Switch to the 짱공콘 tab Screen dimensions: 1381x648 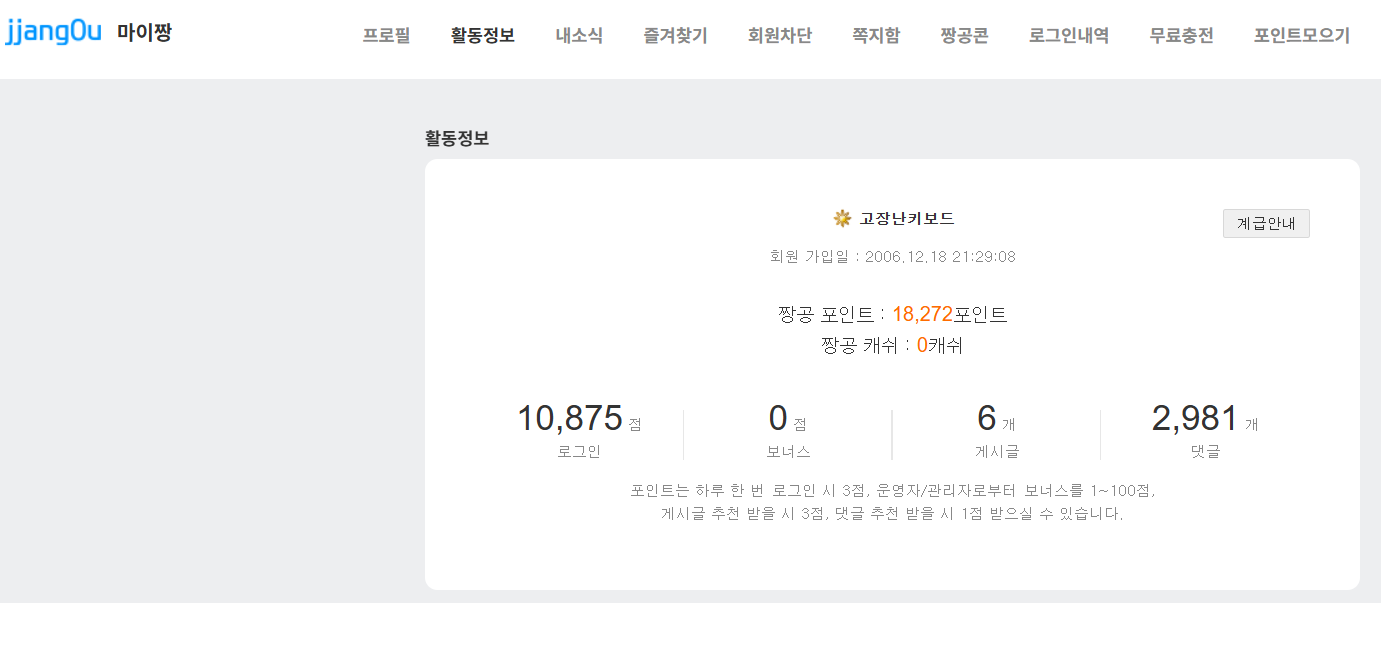[964, 36]
